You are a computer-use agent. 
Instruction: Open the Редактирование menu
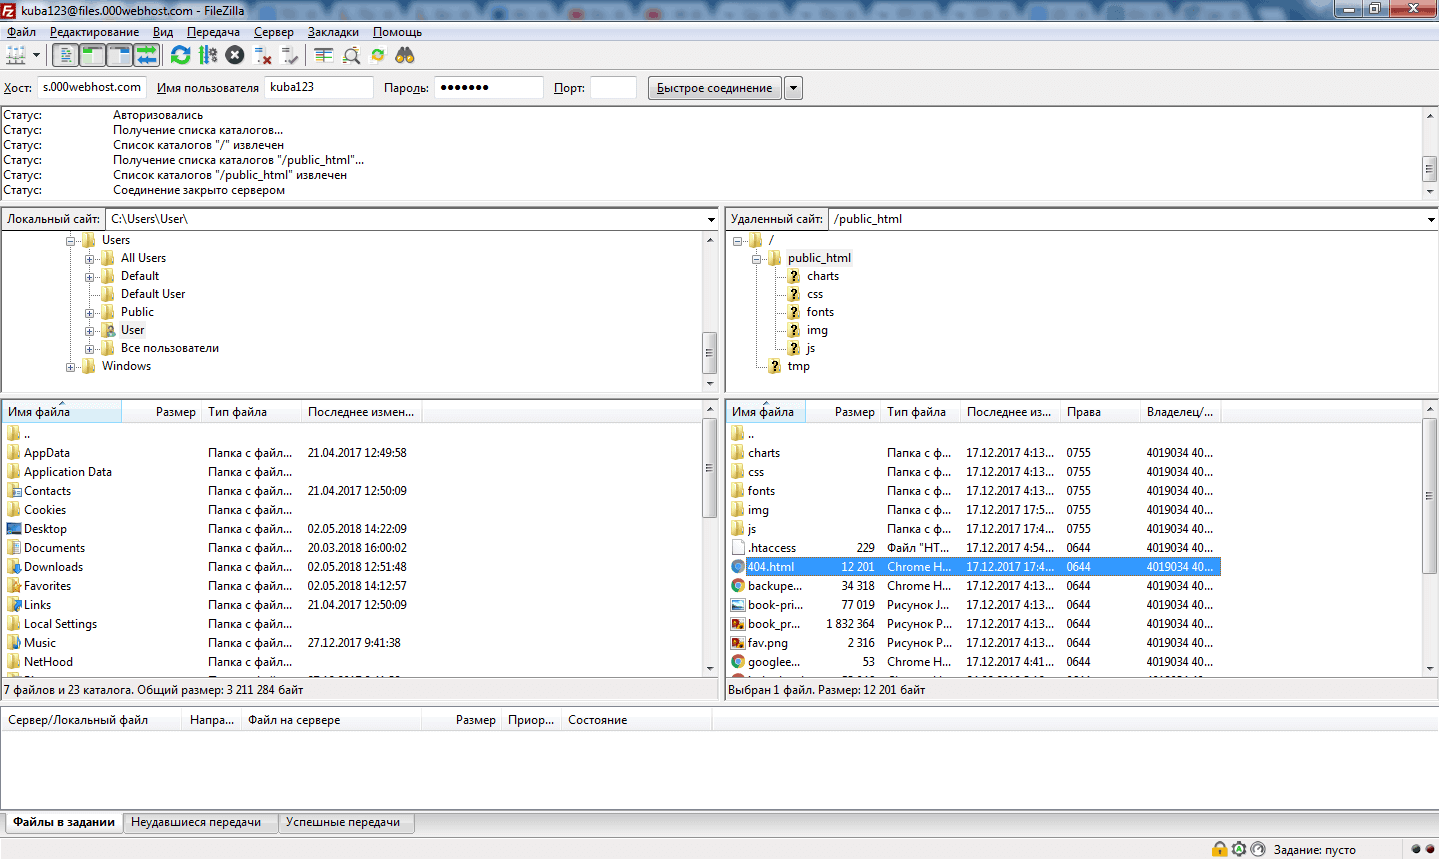(95, 32)
